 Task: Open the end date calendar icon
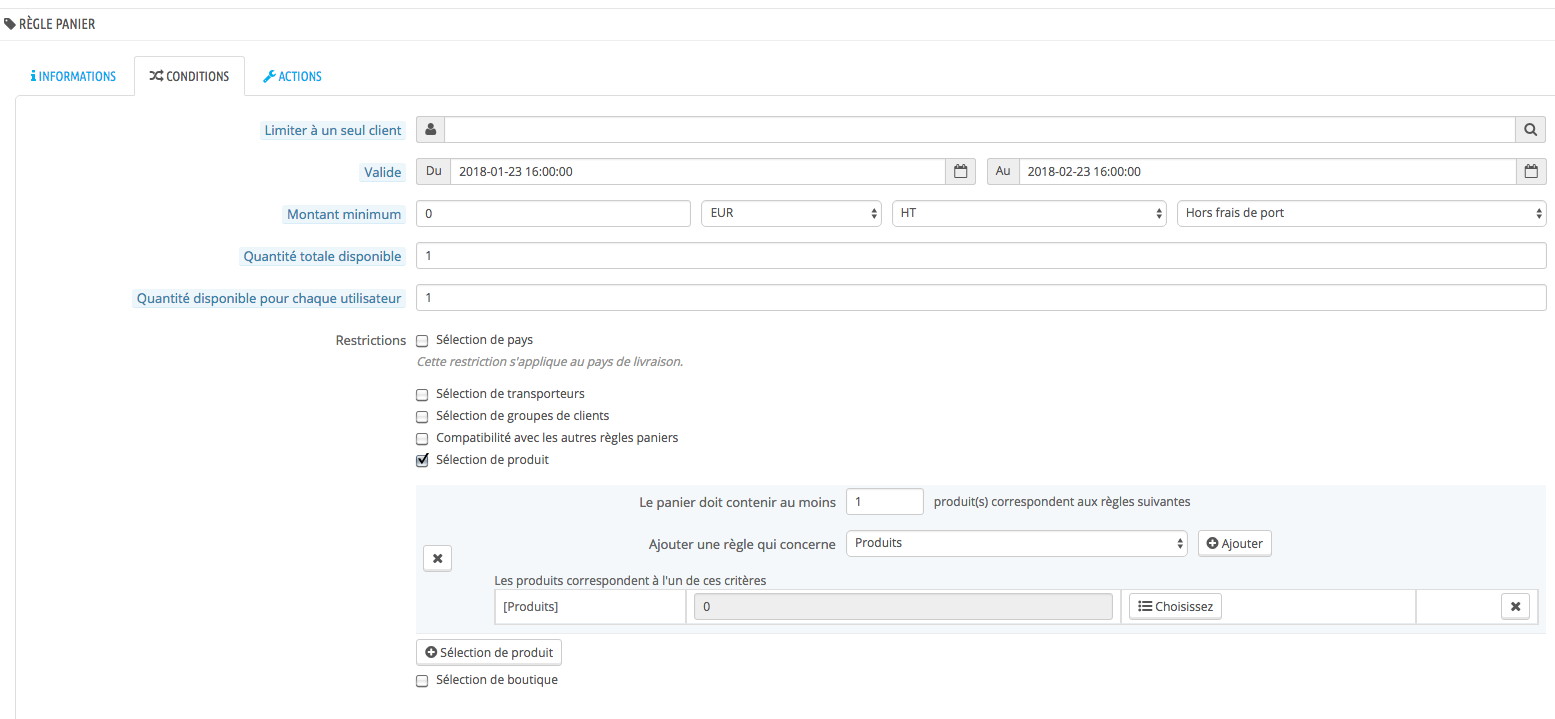[1531, 172]
